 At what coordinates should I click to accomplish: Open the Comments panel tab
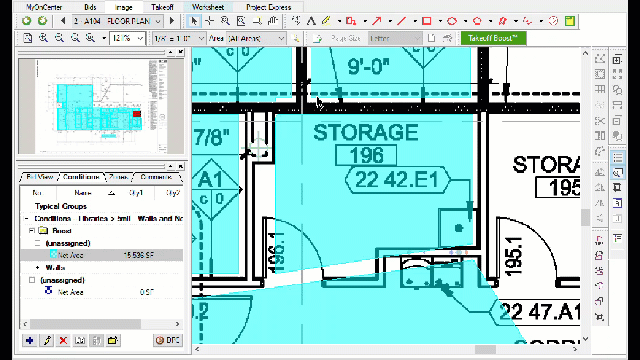pos(156,177)
